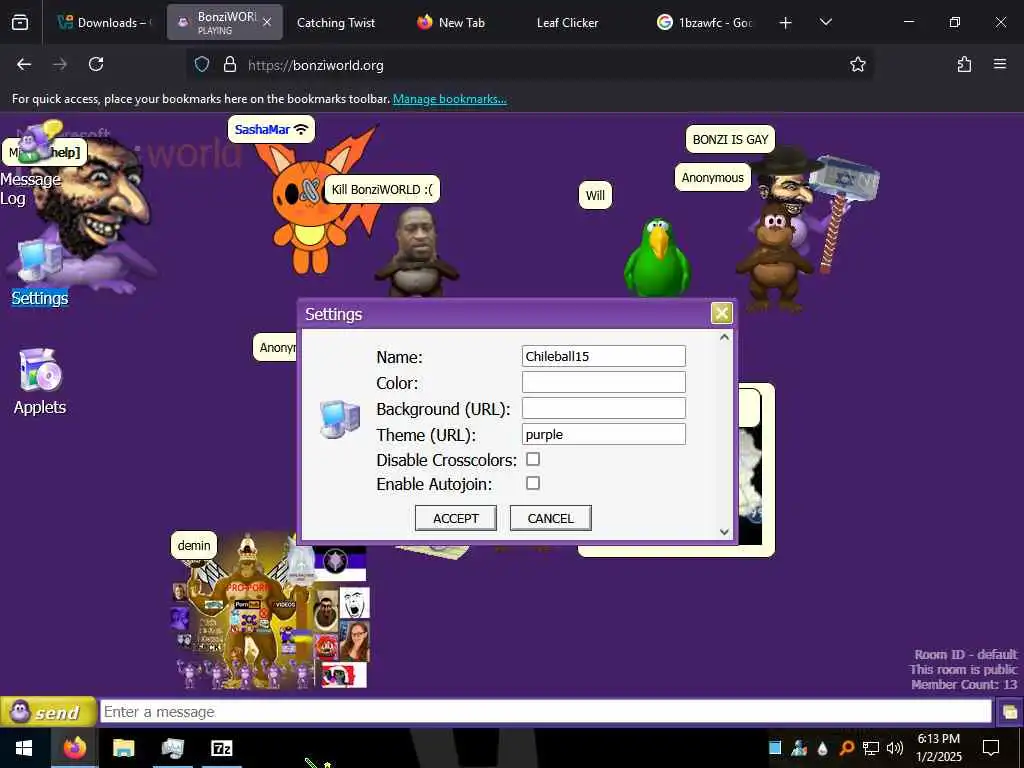Click the send button with Bonzi icon

coord(48,712)
